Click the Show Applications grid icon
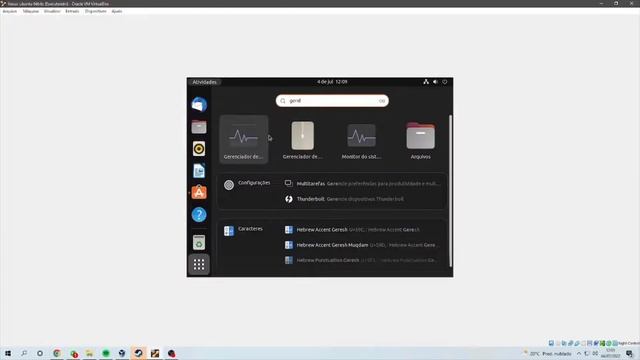The image size is (640, 360). click(x=199, y=264)
